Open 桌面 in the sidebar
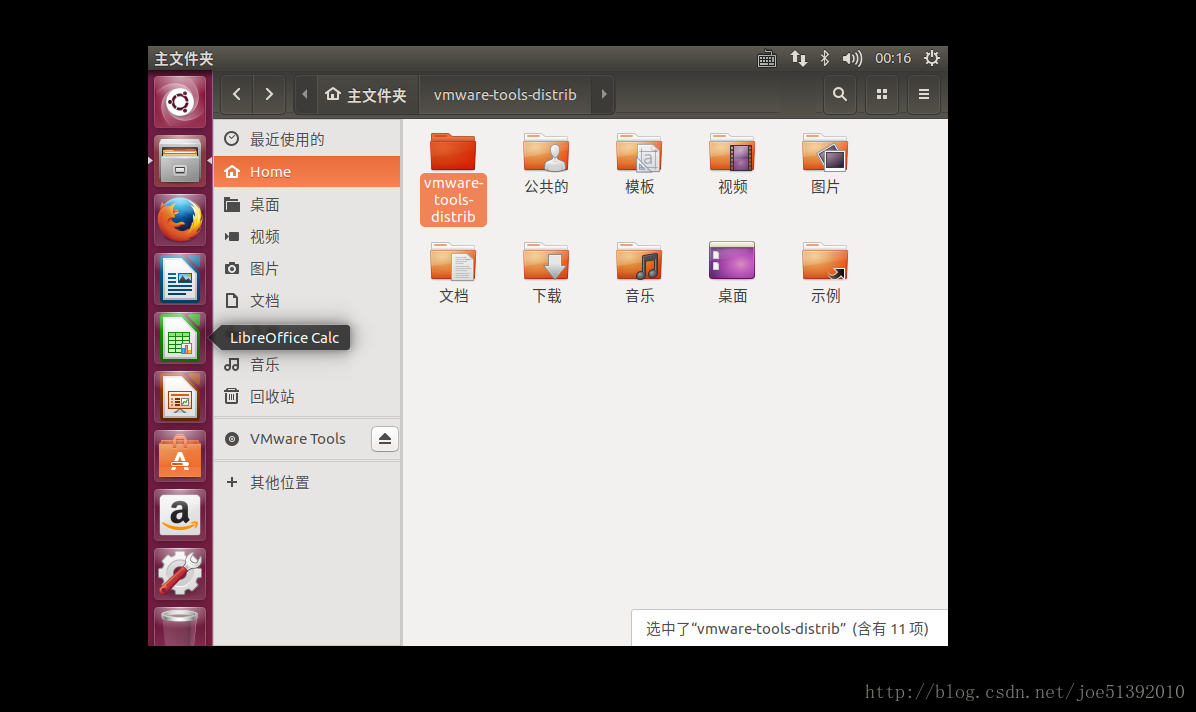This screenshot has height=712, width=1196. [x=307, y=205]
